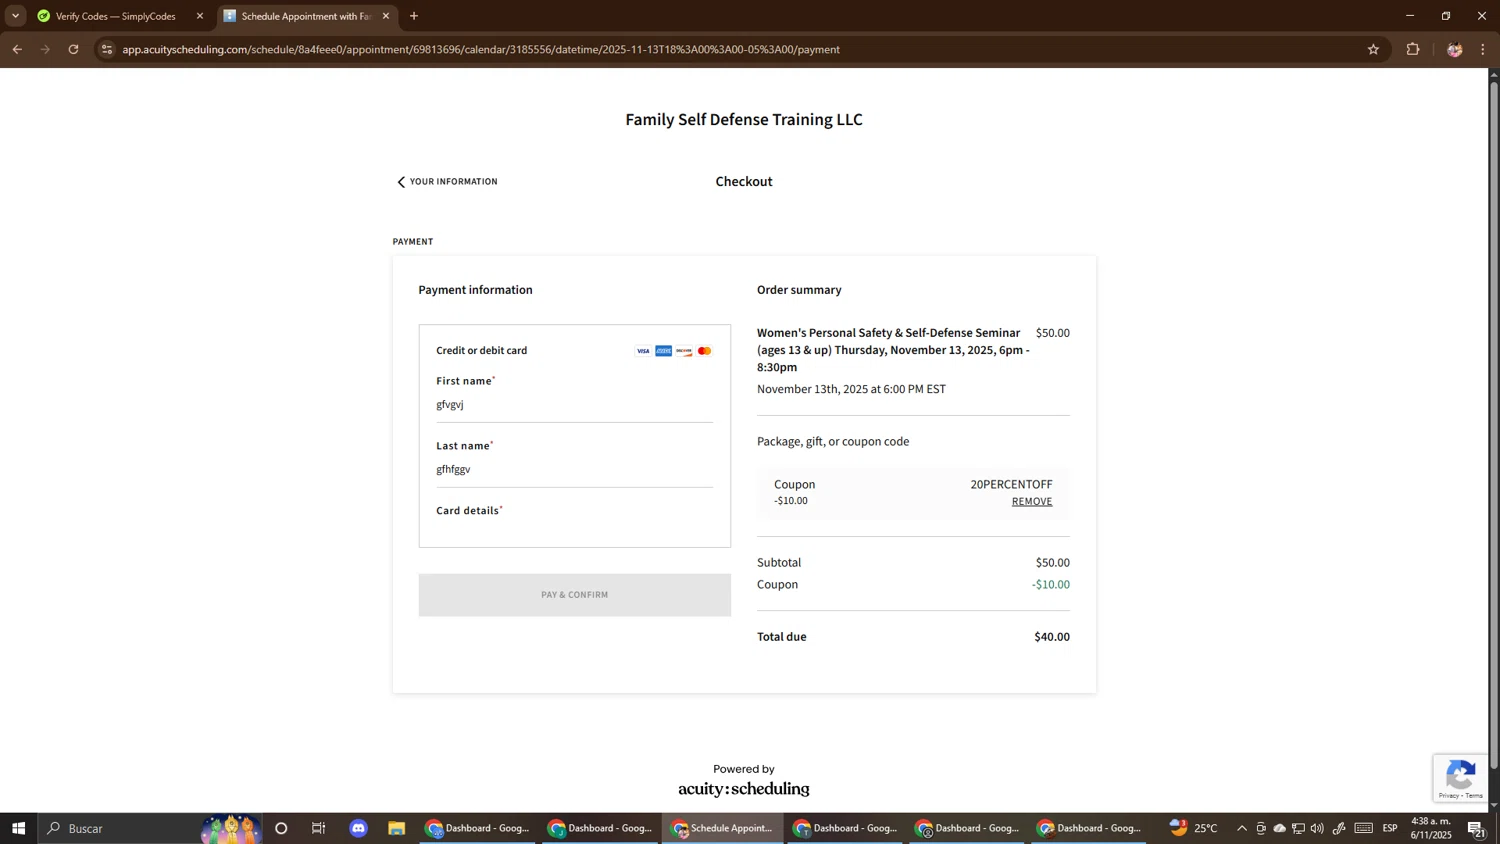View site information icon in address bar

point(107,49)
